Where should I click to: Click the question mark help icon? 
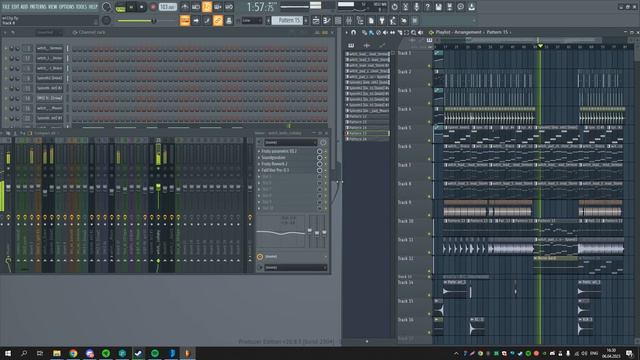point(427,7)
